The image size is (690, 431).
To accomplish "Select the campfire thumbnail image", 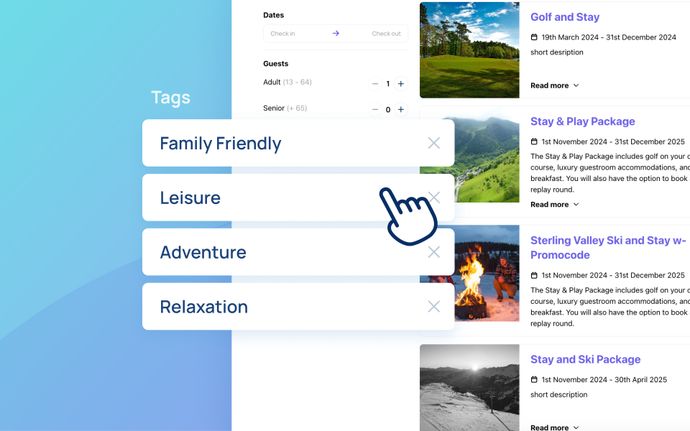I will 470,273.
